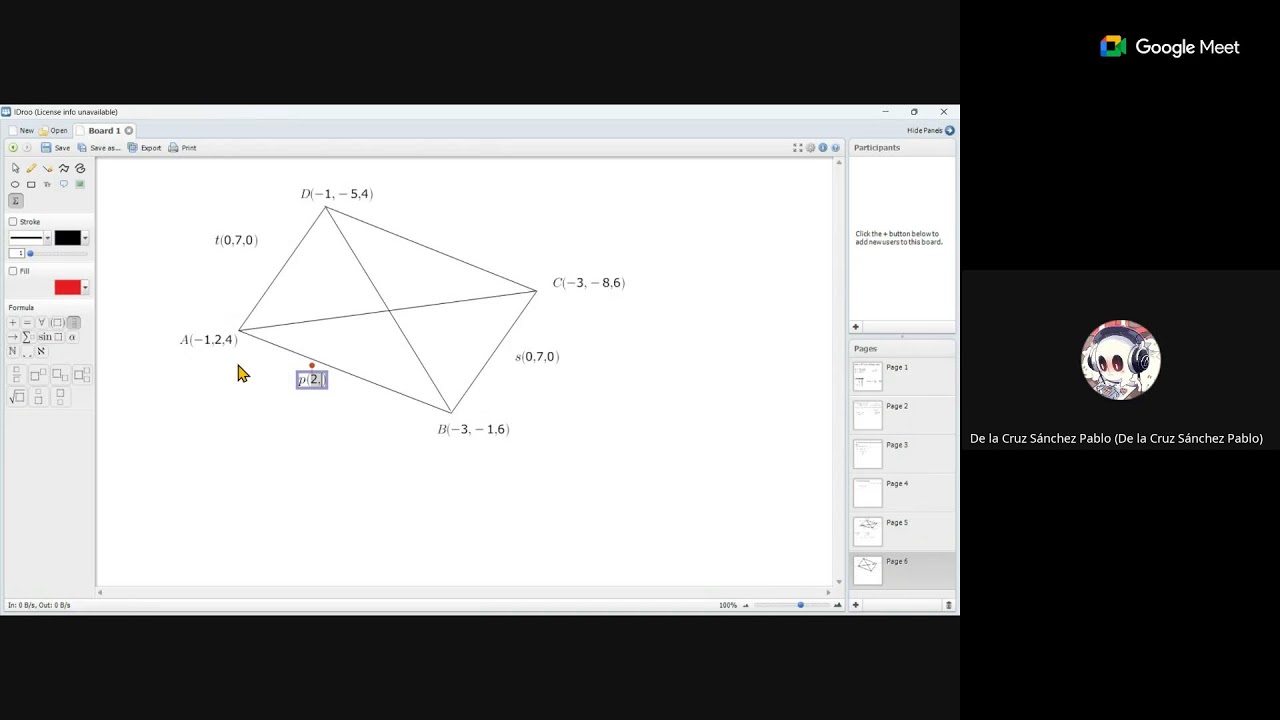The width and height of the screenshot is (1280, 720).
Task: Insert a square root formula template
Action: tap(17, 397)
